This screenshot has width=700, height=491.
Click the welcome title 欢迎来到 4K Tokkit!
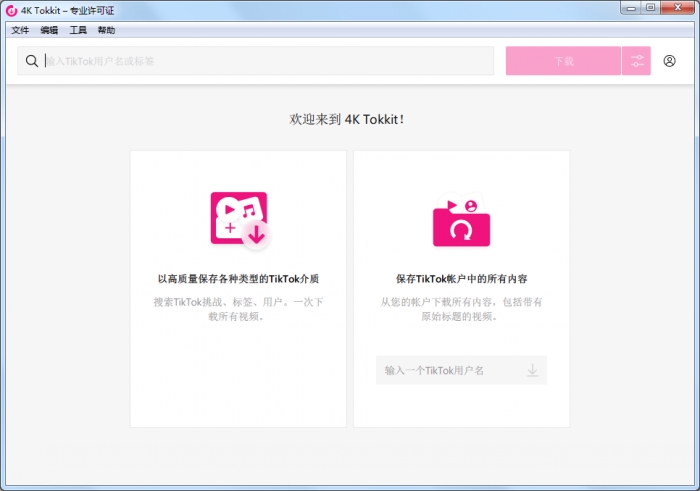pyautogui.click(x=347, y=119)
